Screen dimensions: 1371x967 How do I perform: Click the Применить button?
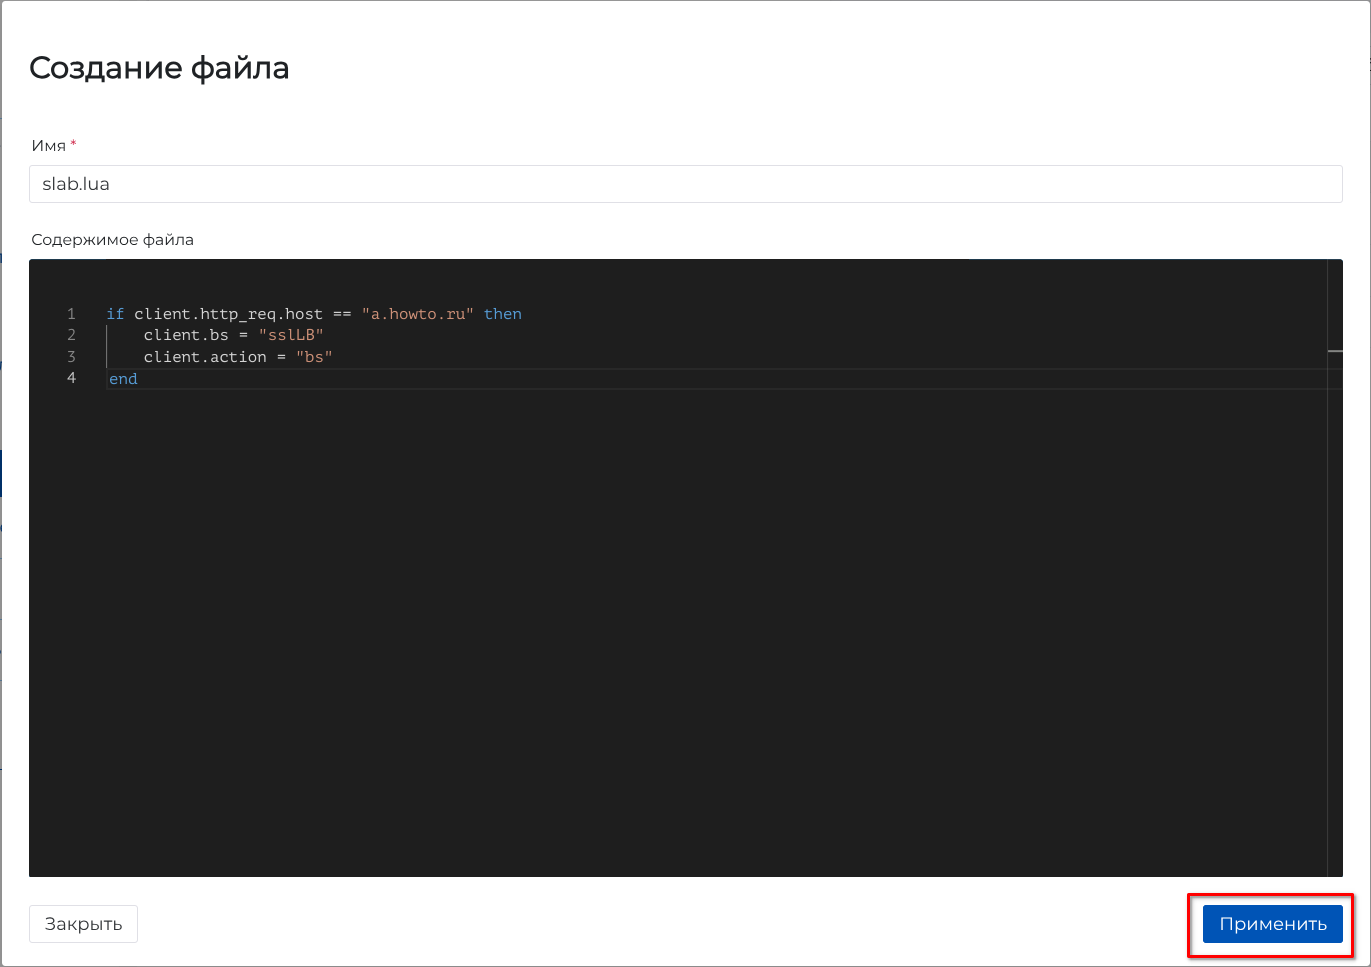point(1272,924)
